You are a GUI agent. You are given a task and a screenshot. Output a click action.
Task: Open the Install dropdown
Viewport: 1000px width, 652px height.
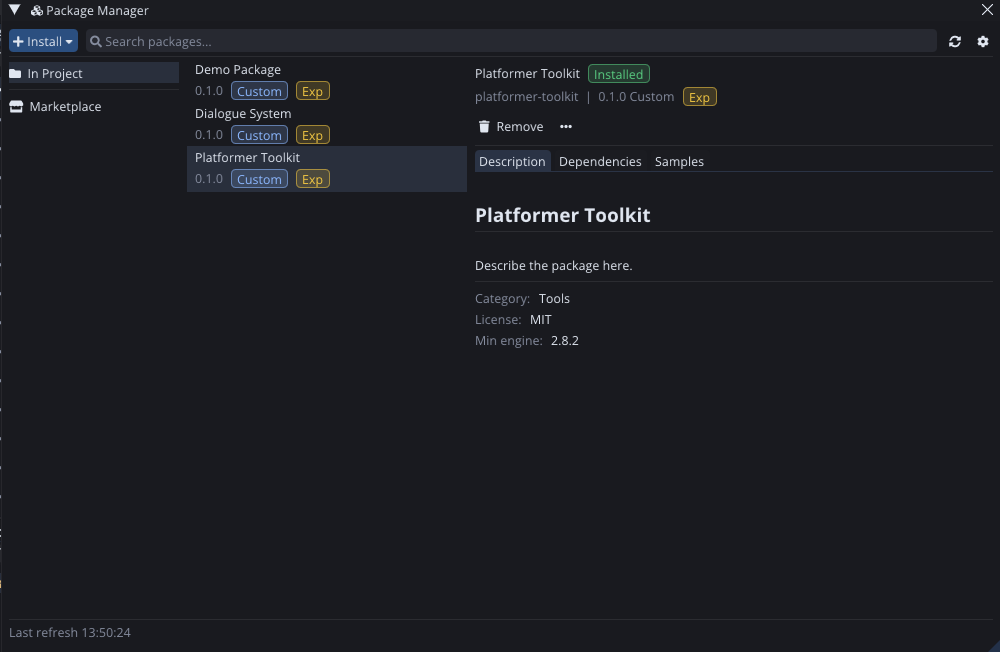click(43, 41)
